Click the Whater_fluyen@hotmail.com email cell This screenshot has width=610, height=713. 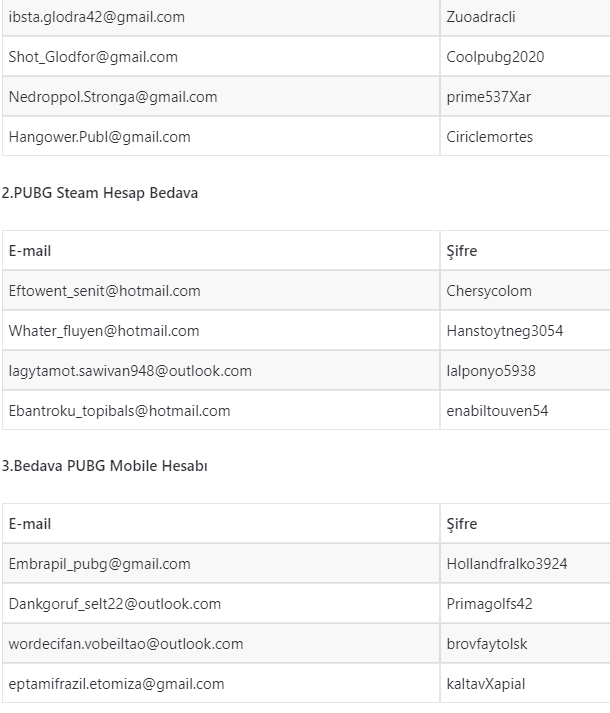point(104,331)
